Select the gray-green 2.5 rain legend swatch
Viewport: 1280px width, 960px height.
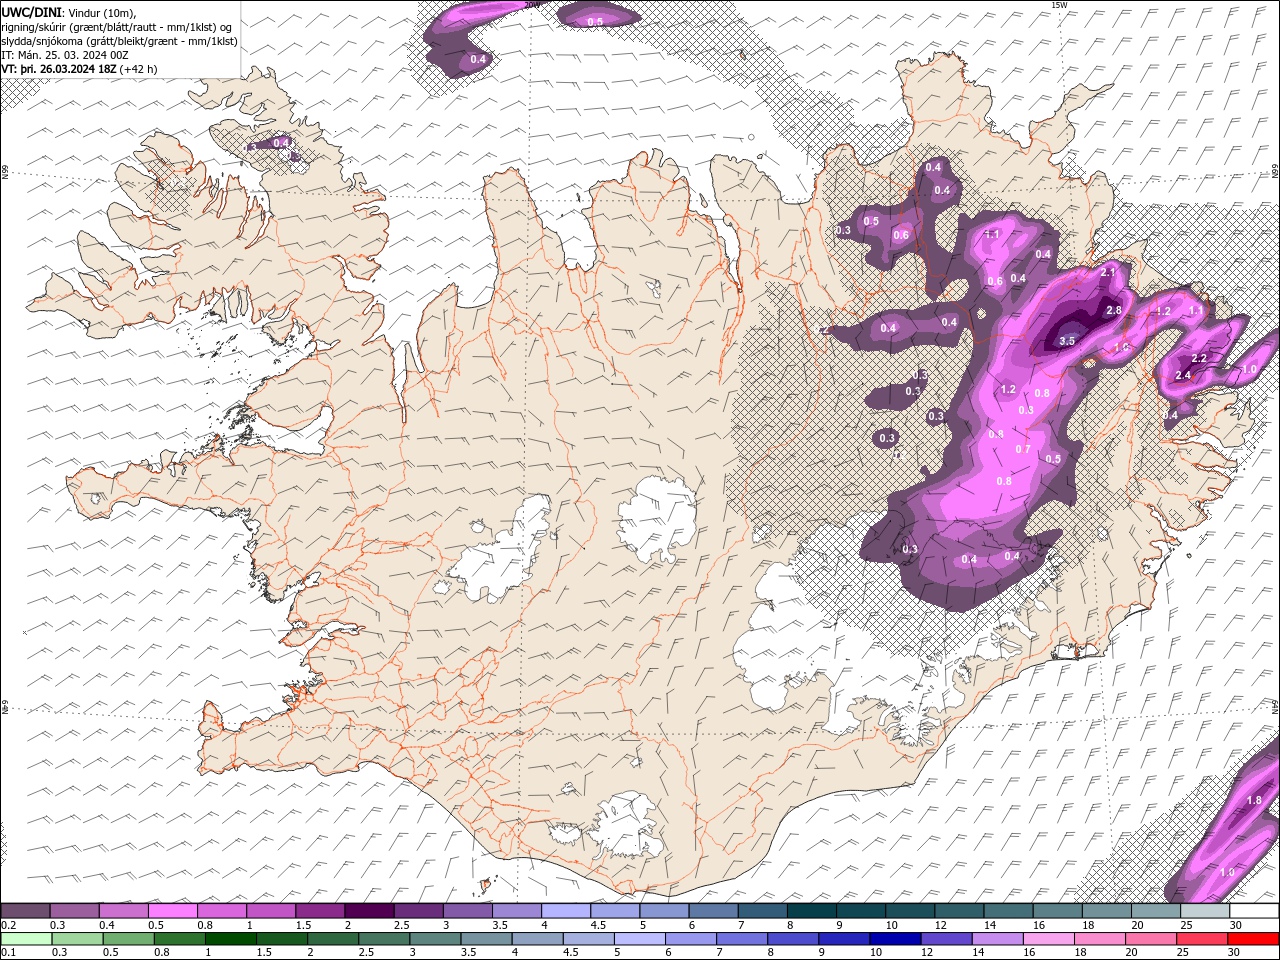point(384,938)
